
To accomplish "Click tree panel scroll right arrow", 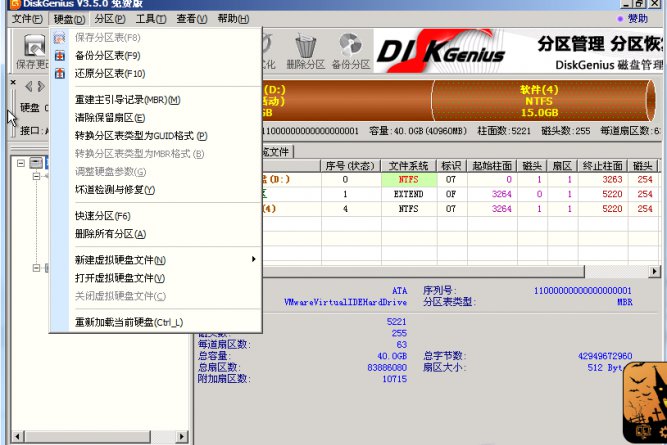I will pos(182,436).
